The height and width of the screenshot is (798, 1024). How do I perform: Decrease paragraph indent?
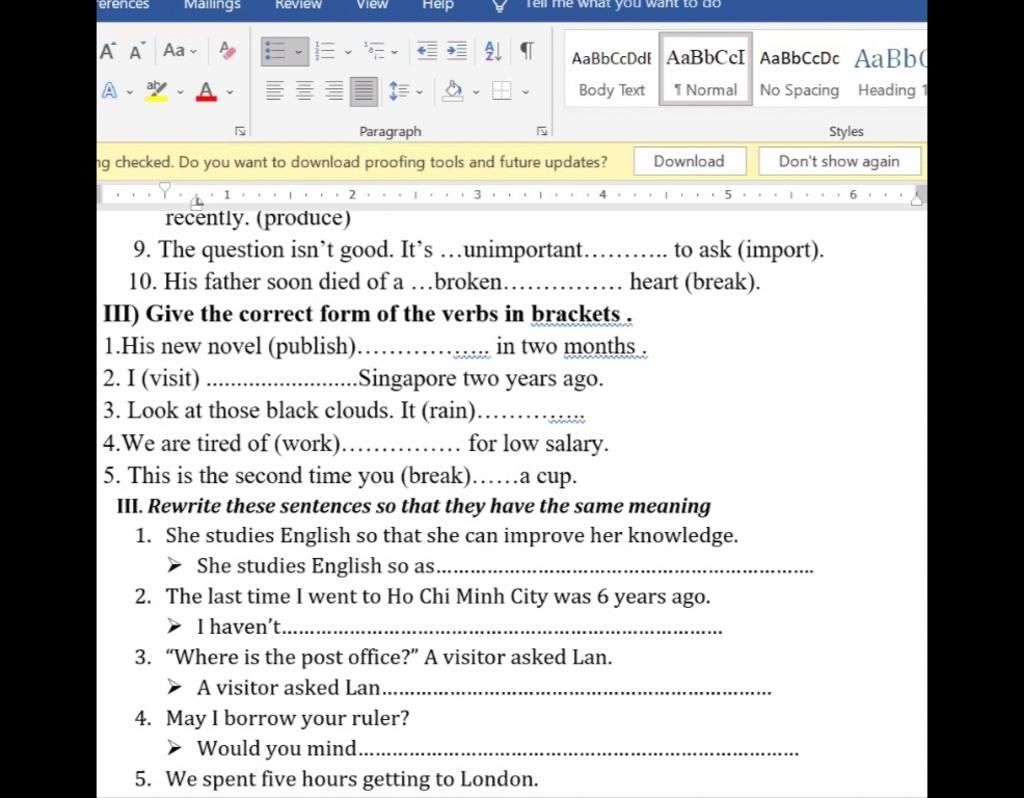(427, 51)
